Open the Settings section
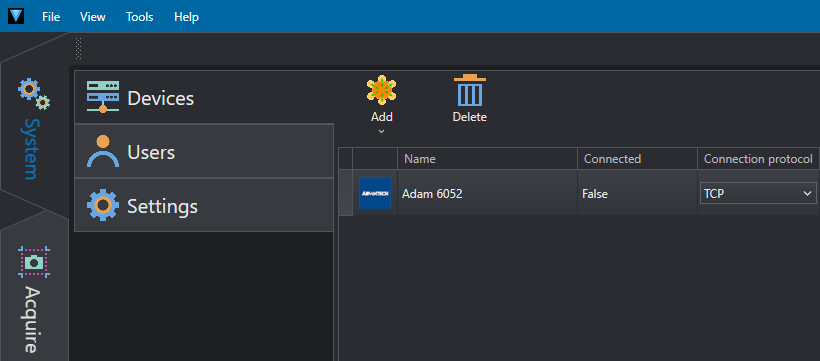The image size is (820, 361). 204,205
